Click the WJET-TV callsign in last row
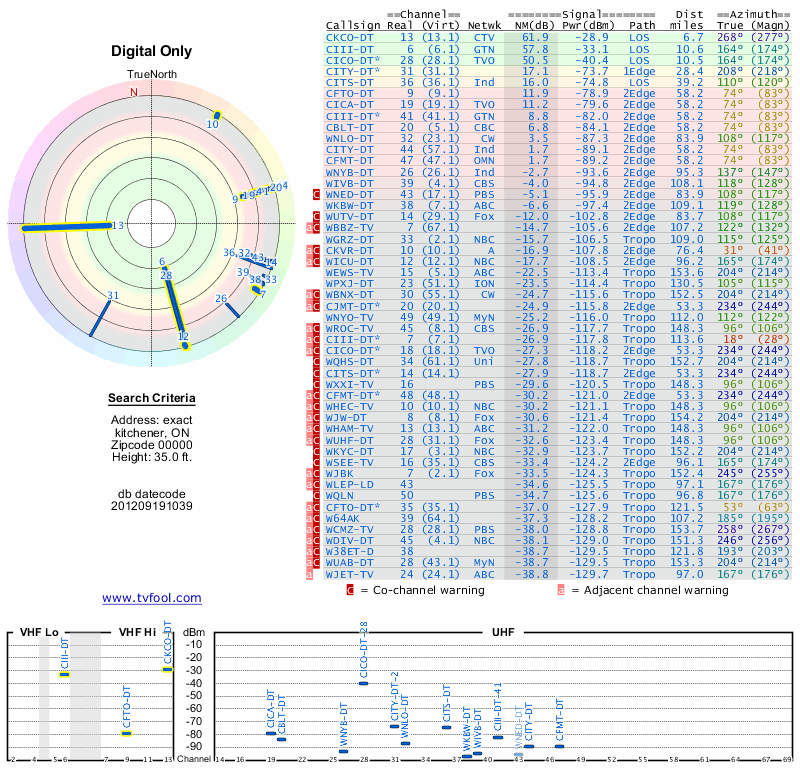Viewport: 800px width, 768px height. coord(350,574)
